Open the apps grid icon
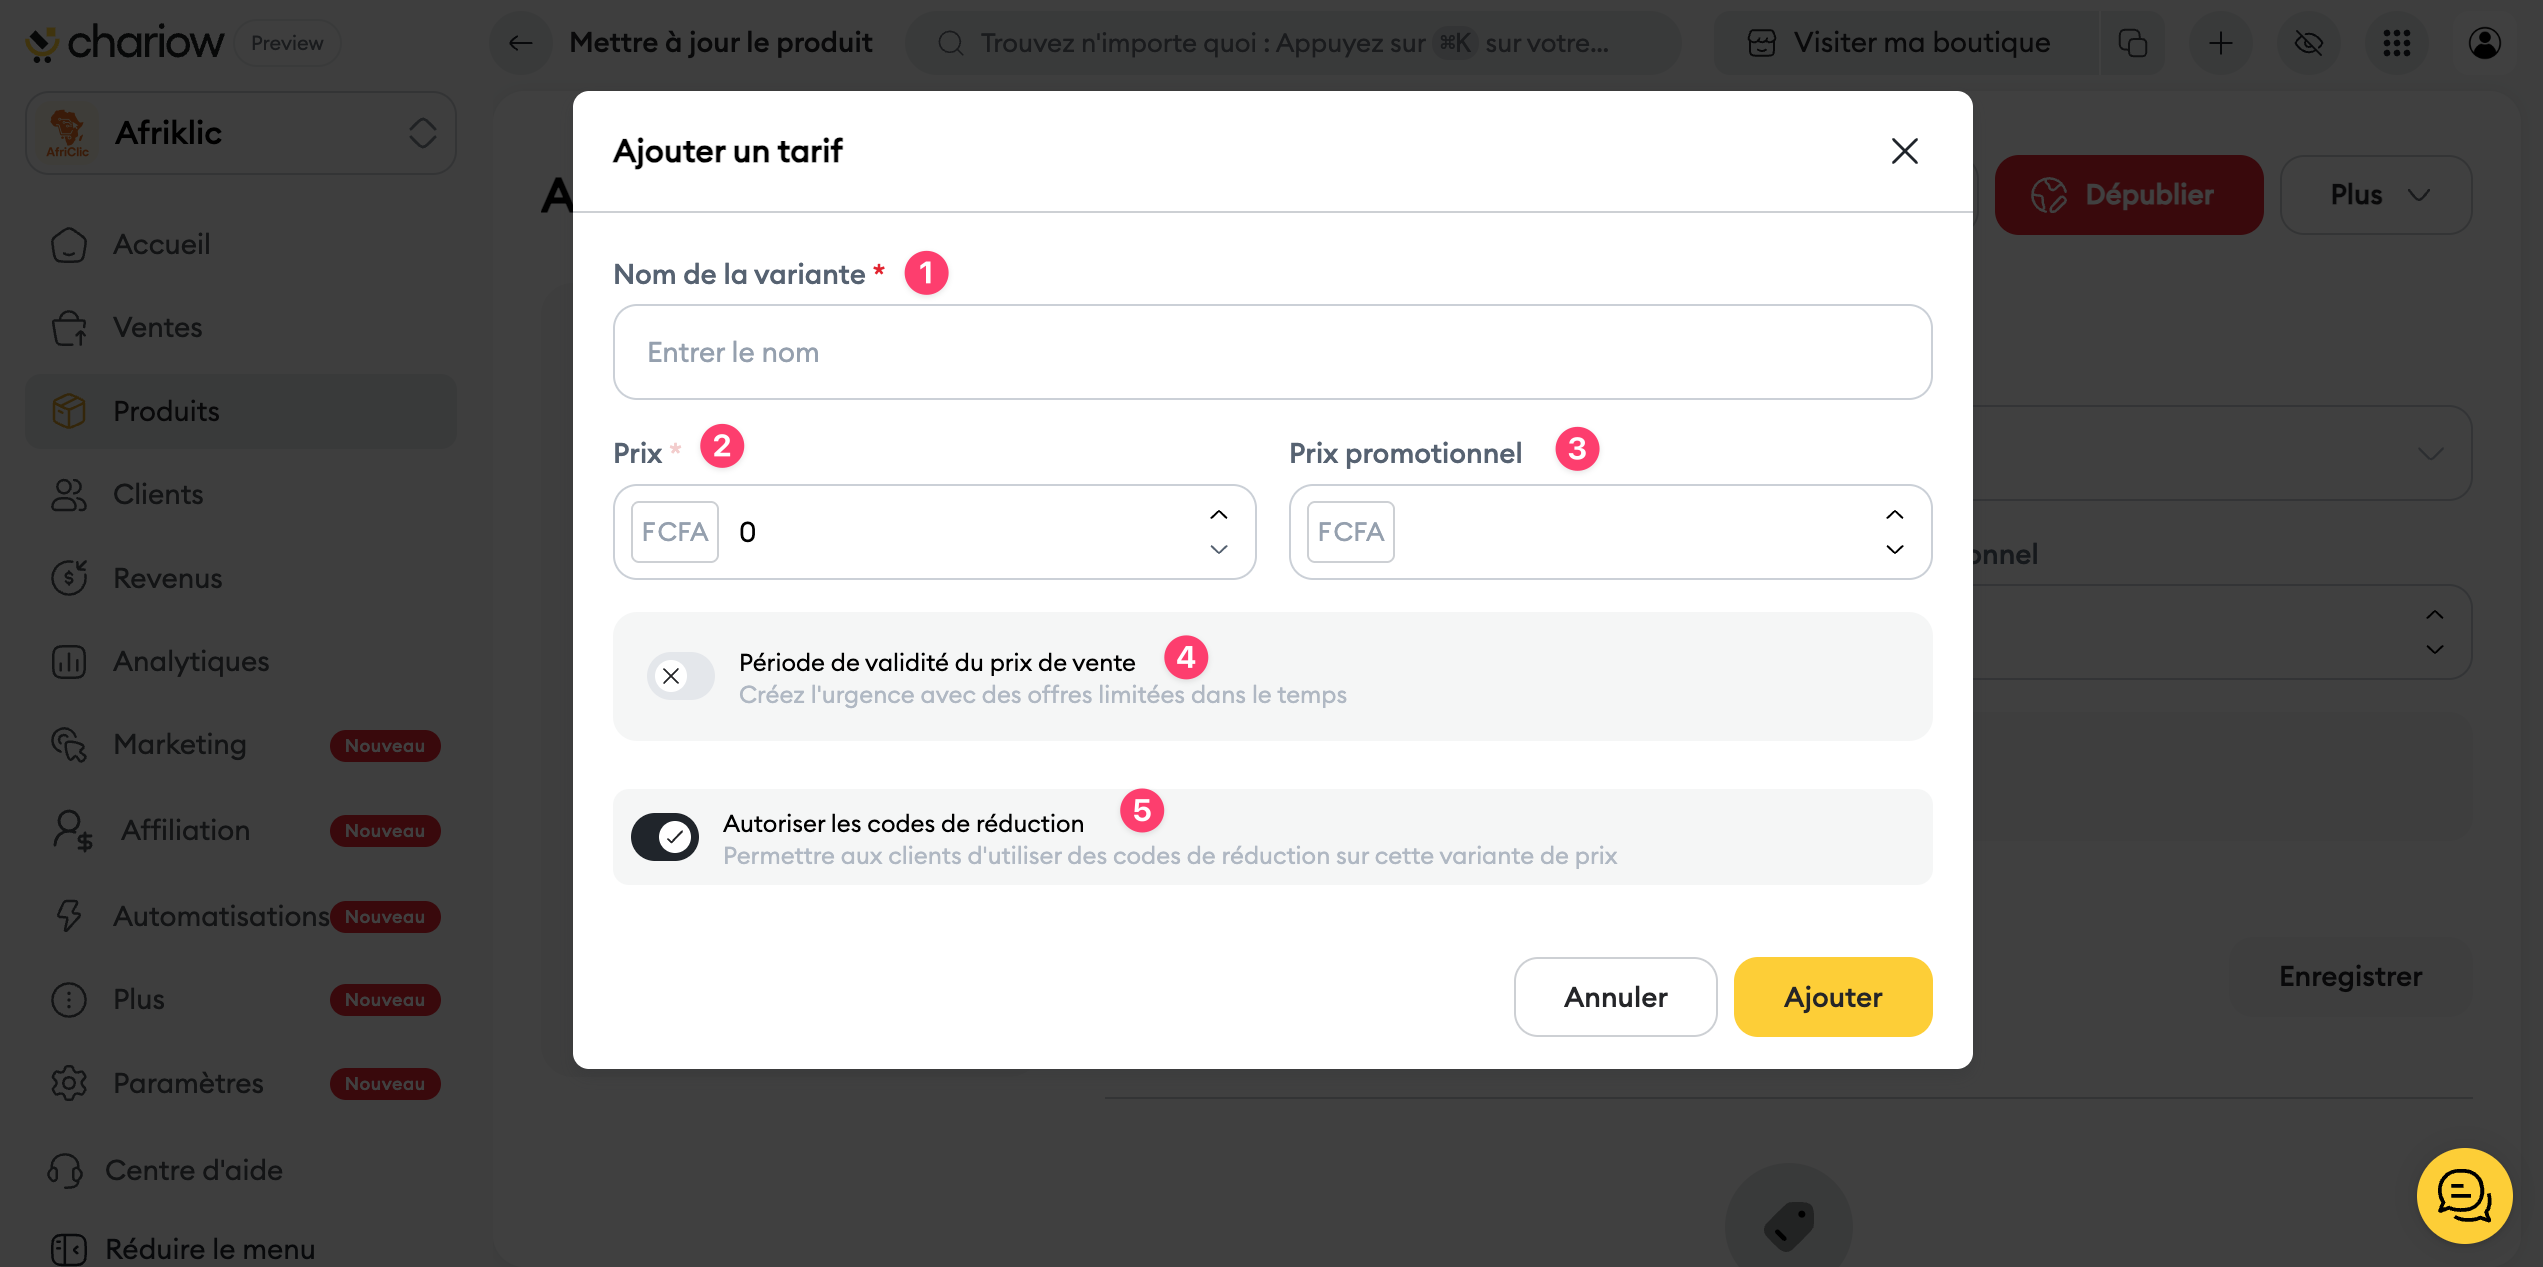 coord(2397,43)
